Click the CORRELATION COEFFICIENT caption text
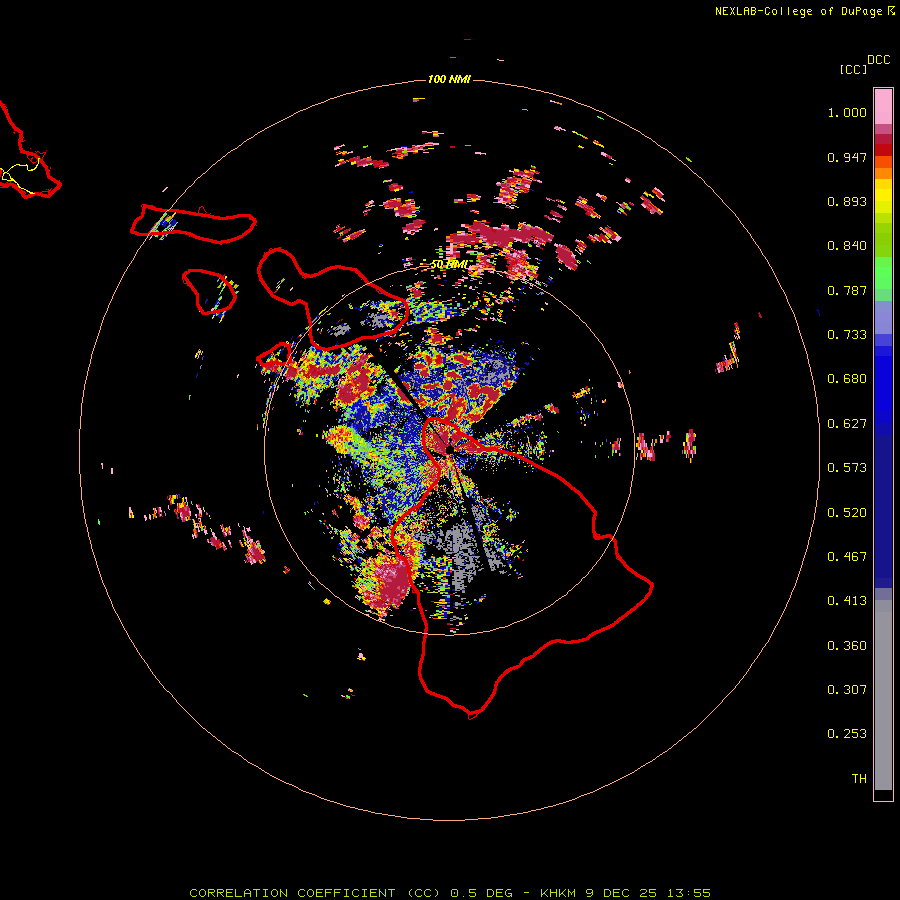900x900 pixels. click(292, 893)
